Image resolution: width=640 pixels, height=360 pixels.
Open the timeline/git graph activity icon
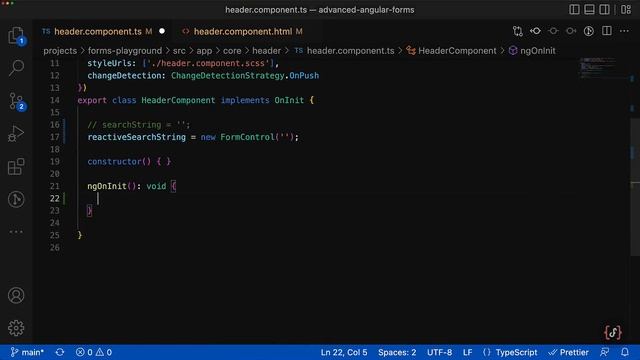click(16, 200)
